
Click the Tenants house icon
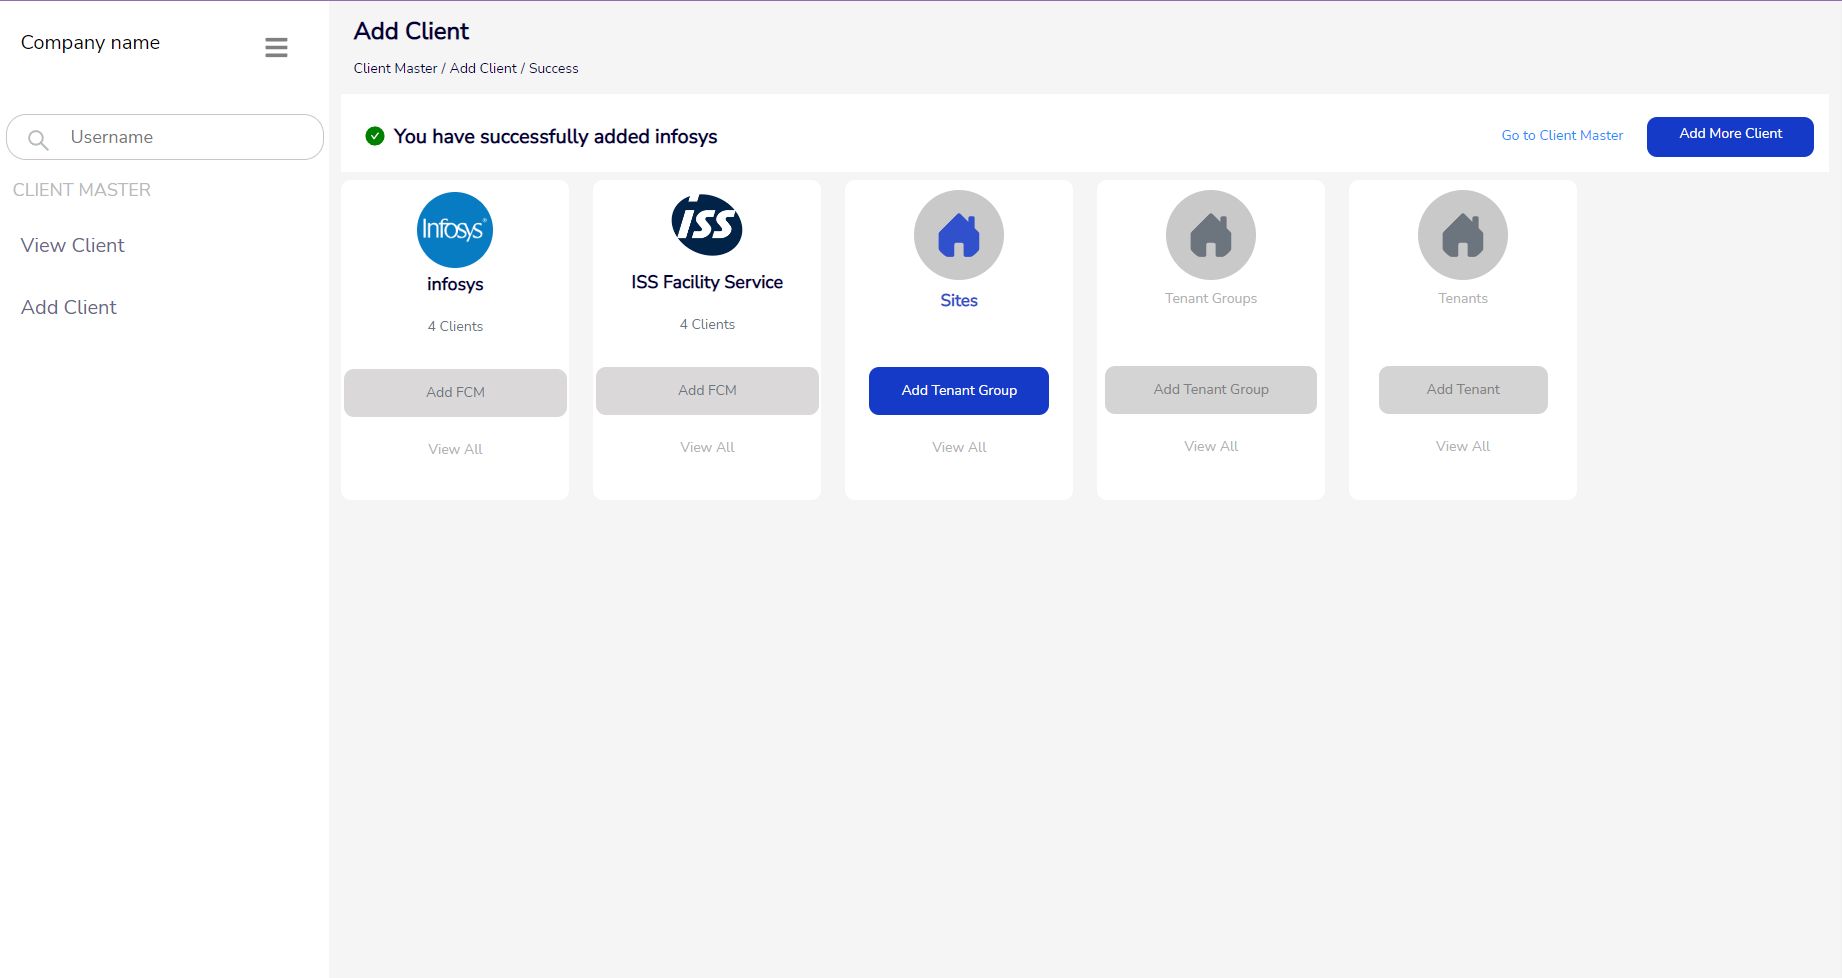[1463, 235]
